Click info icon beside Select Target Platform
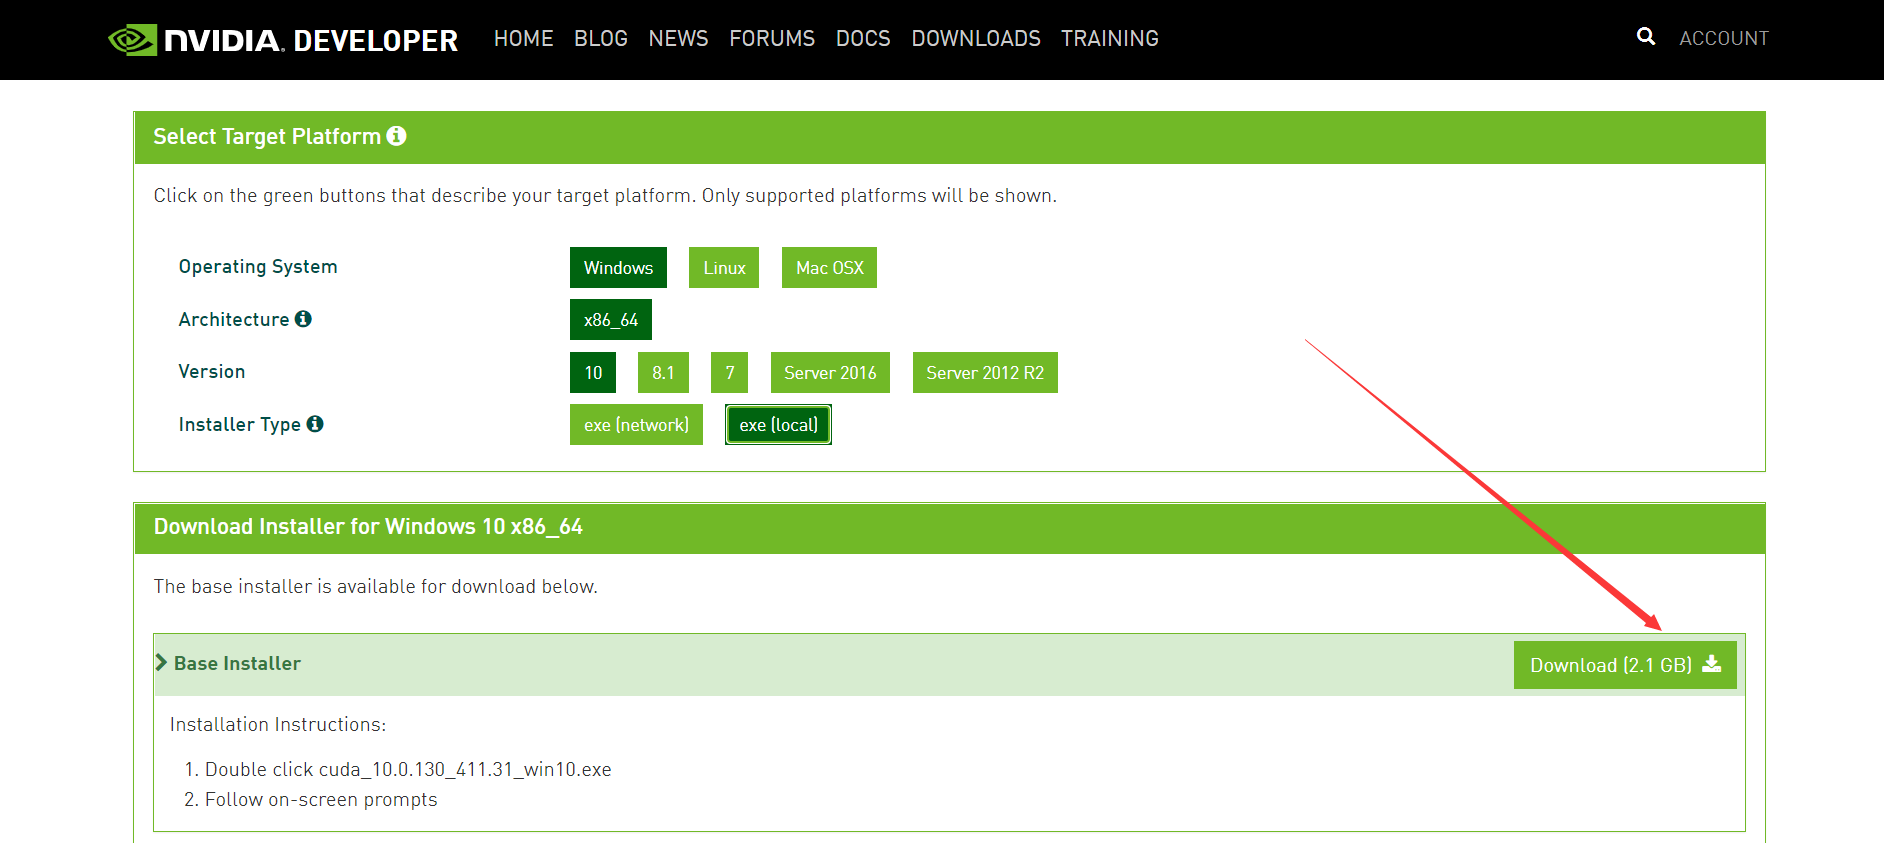Screen dimensions: 1884x843 [397, 136]
